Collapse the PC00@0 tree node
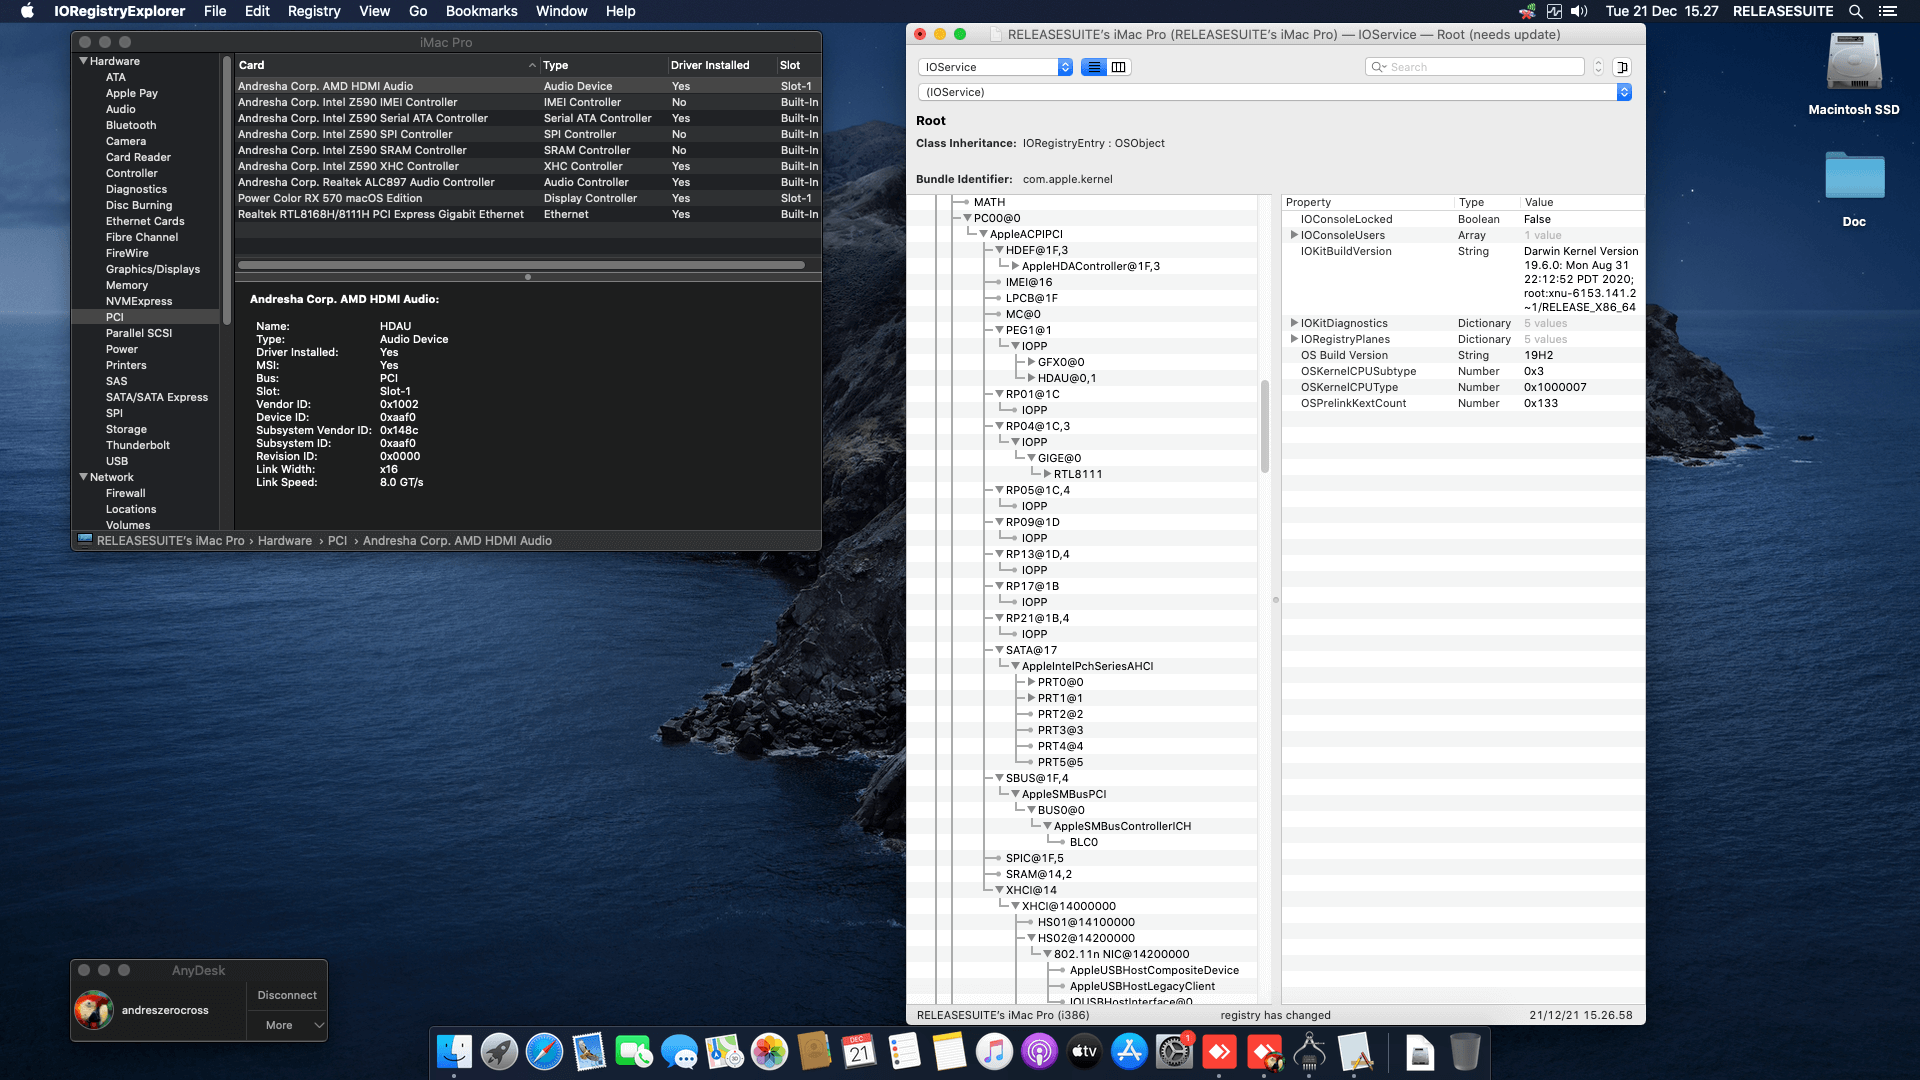 pos(967,218)
